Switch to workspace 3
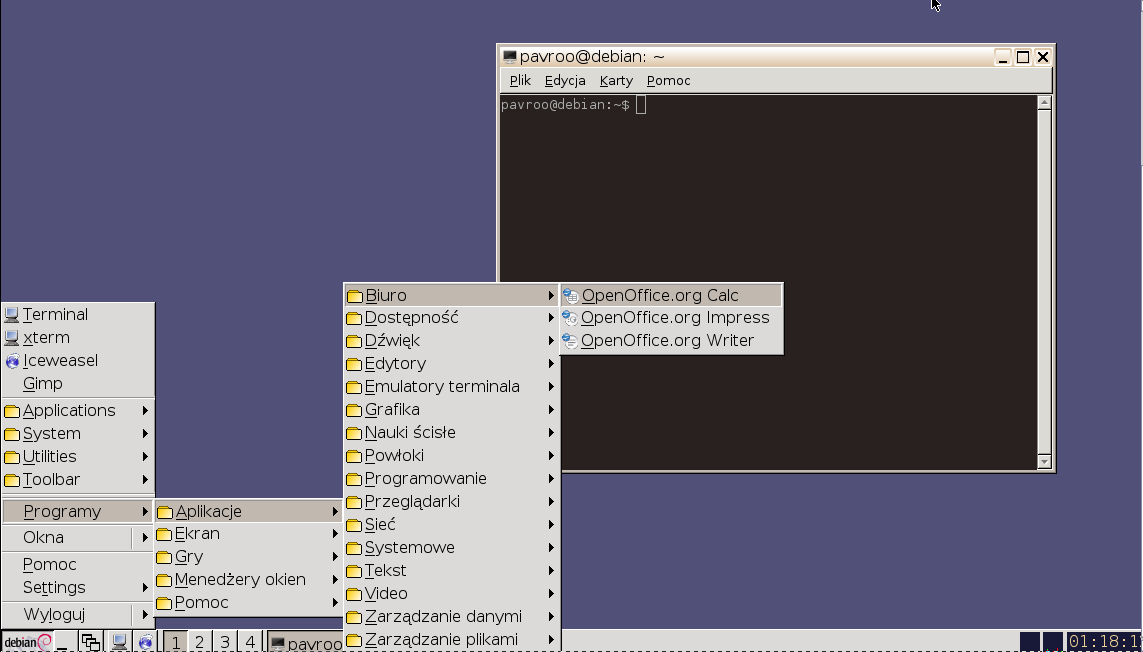This screenshot has width=1143, height=652. click(225, 642)
